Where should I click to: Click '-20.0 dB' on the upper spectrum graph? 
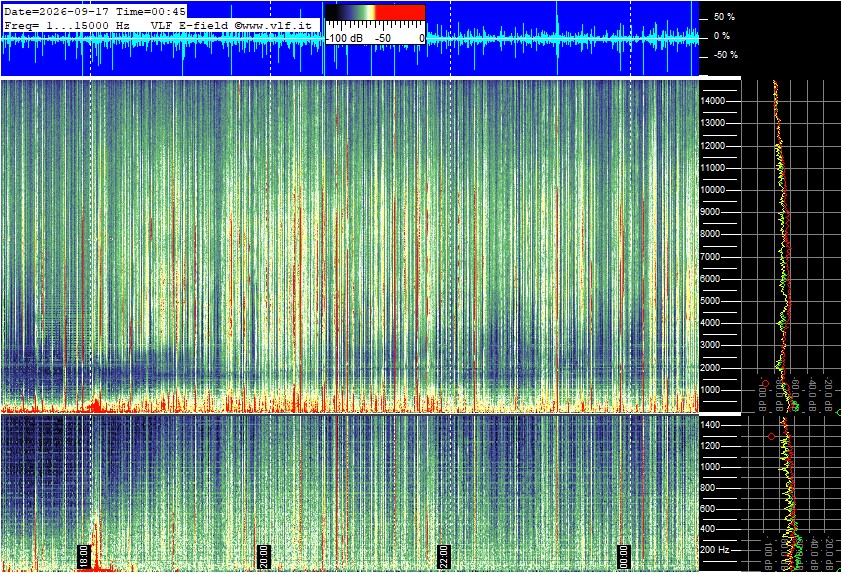(829, 394)
